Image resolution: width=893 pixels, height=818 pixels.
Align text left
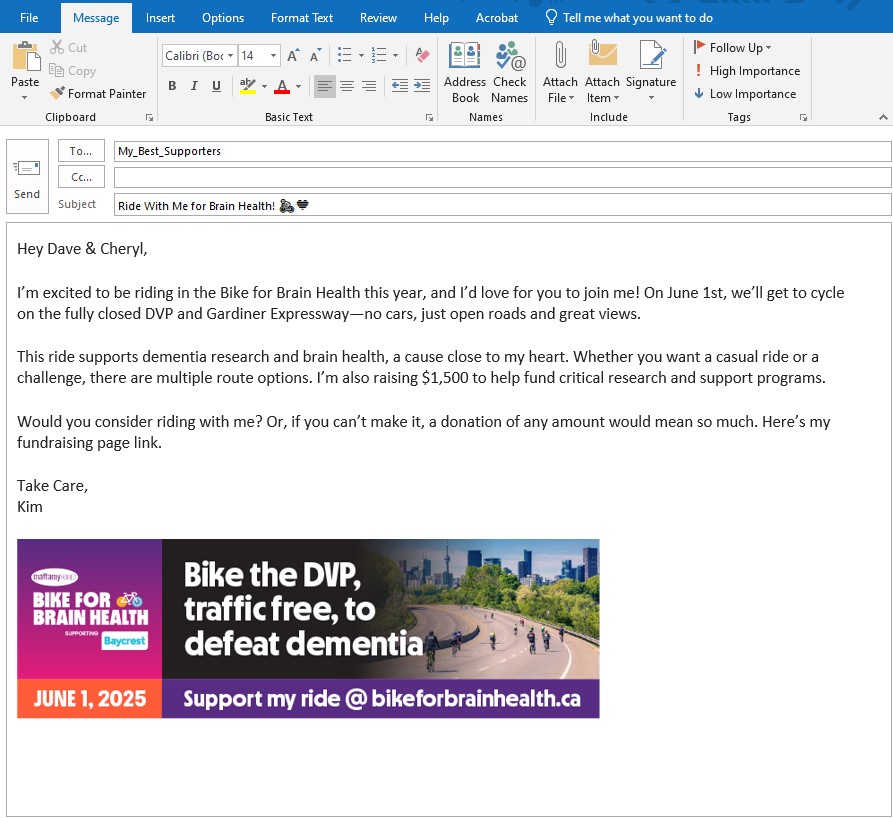pos(325,86)
